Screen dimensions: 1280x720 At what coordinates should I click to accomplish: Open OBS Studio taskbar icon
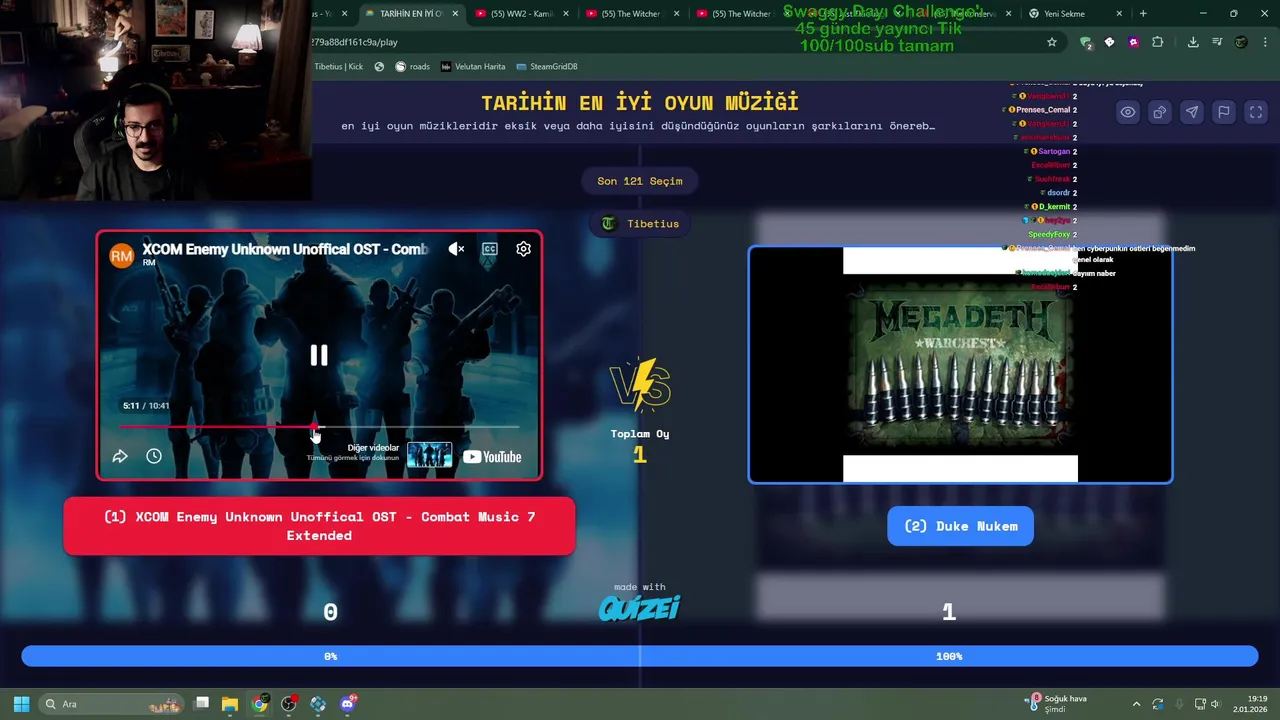pos(289,704)
